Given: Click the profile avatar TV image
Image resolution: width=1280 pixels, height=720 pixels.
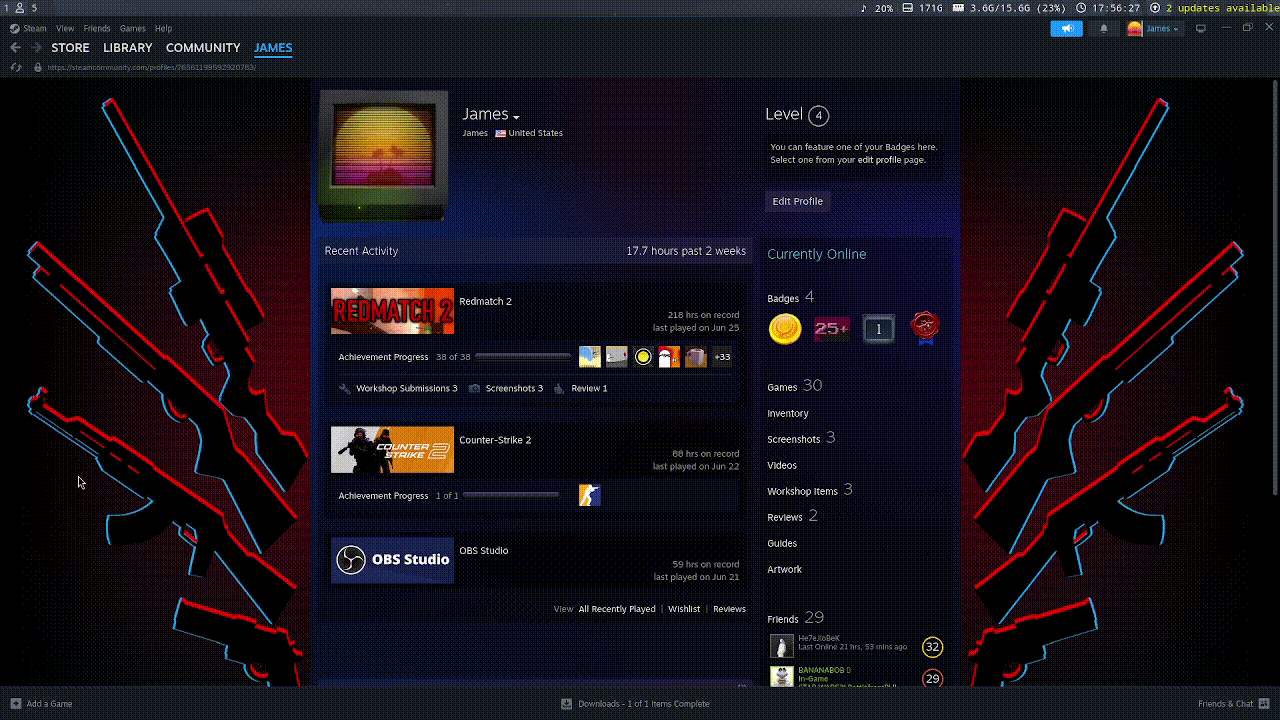Looking at the screenshot, I should click(383, 156).
